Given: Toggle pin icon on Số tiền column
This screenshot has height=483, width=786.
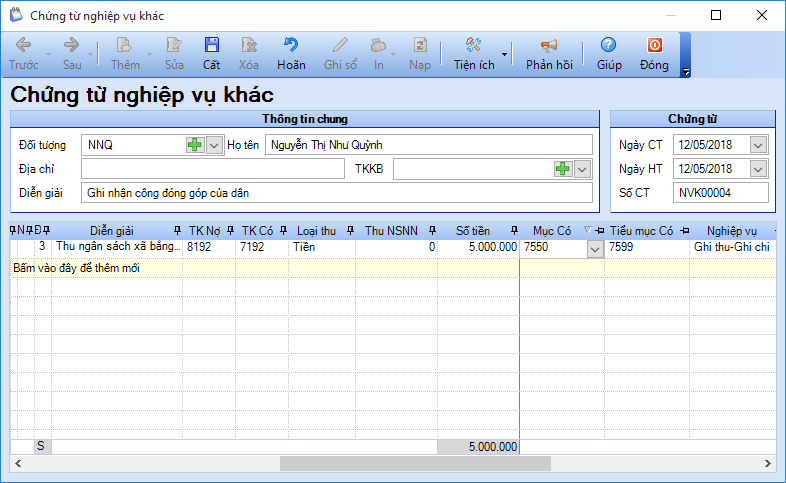Looking at the screenshot, I should 514,230.
